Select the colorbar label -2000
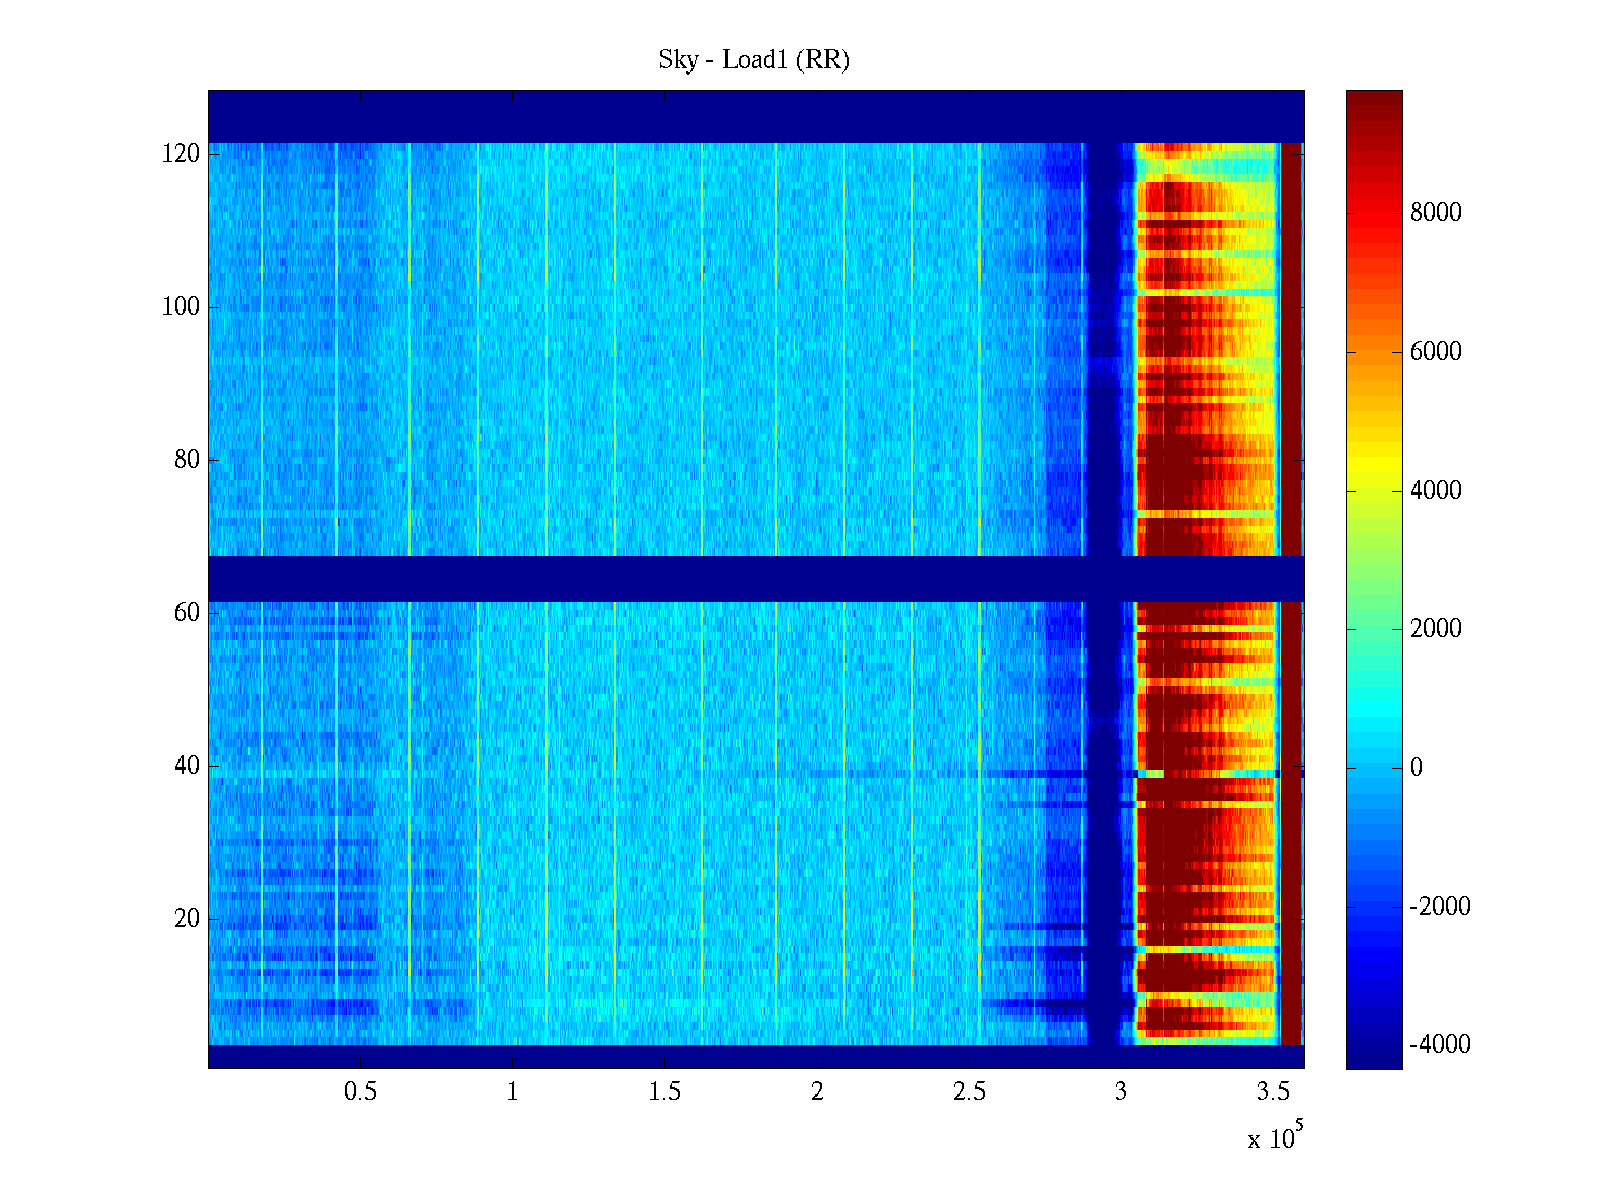Screen dimensions: 1600x1200 tap(1440, 907)
